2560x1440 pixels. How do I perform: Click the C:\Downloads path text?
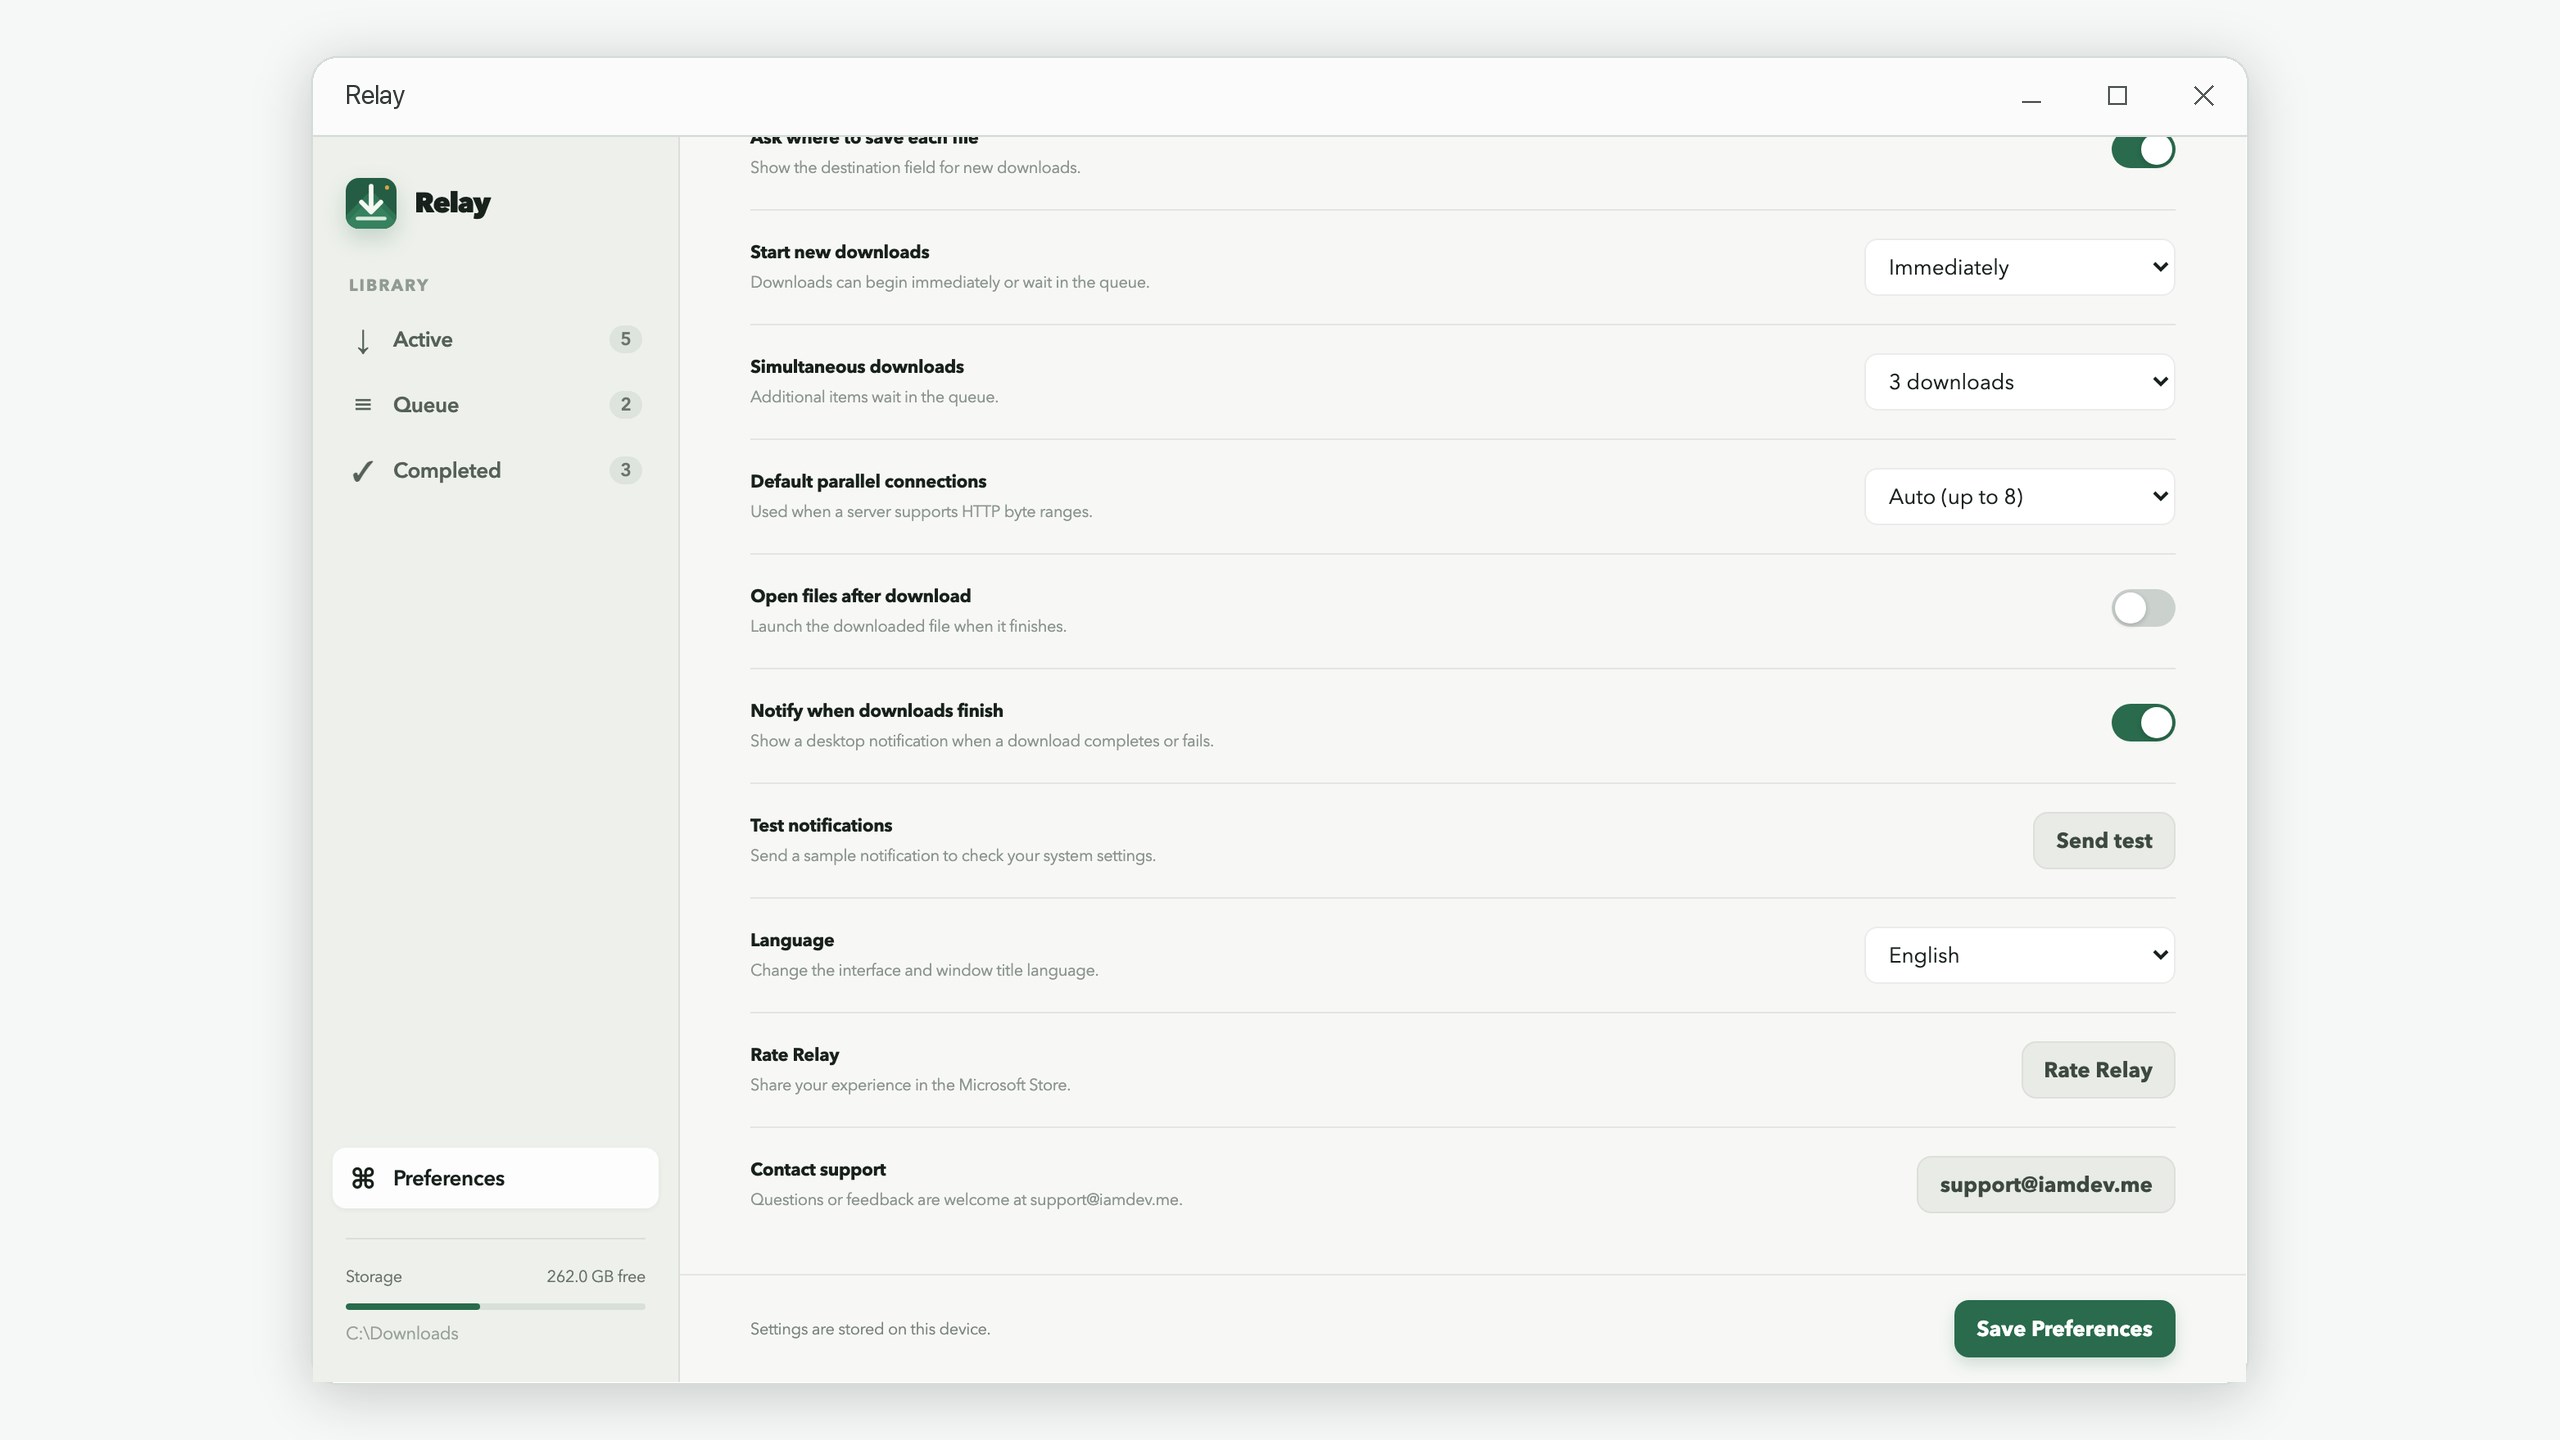click(402, 1334)
